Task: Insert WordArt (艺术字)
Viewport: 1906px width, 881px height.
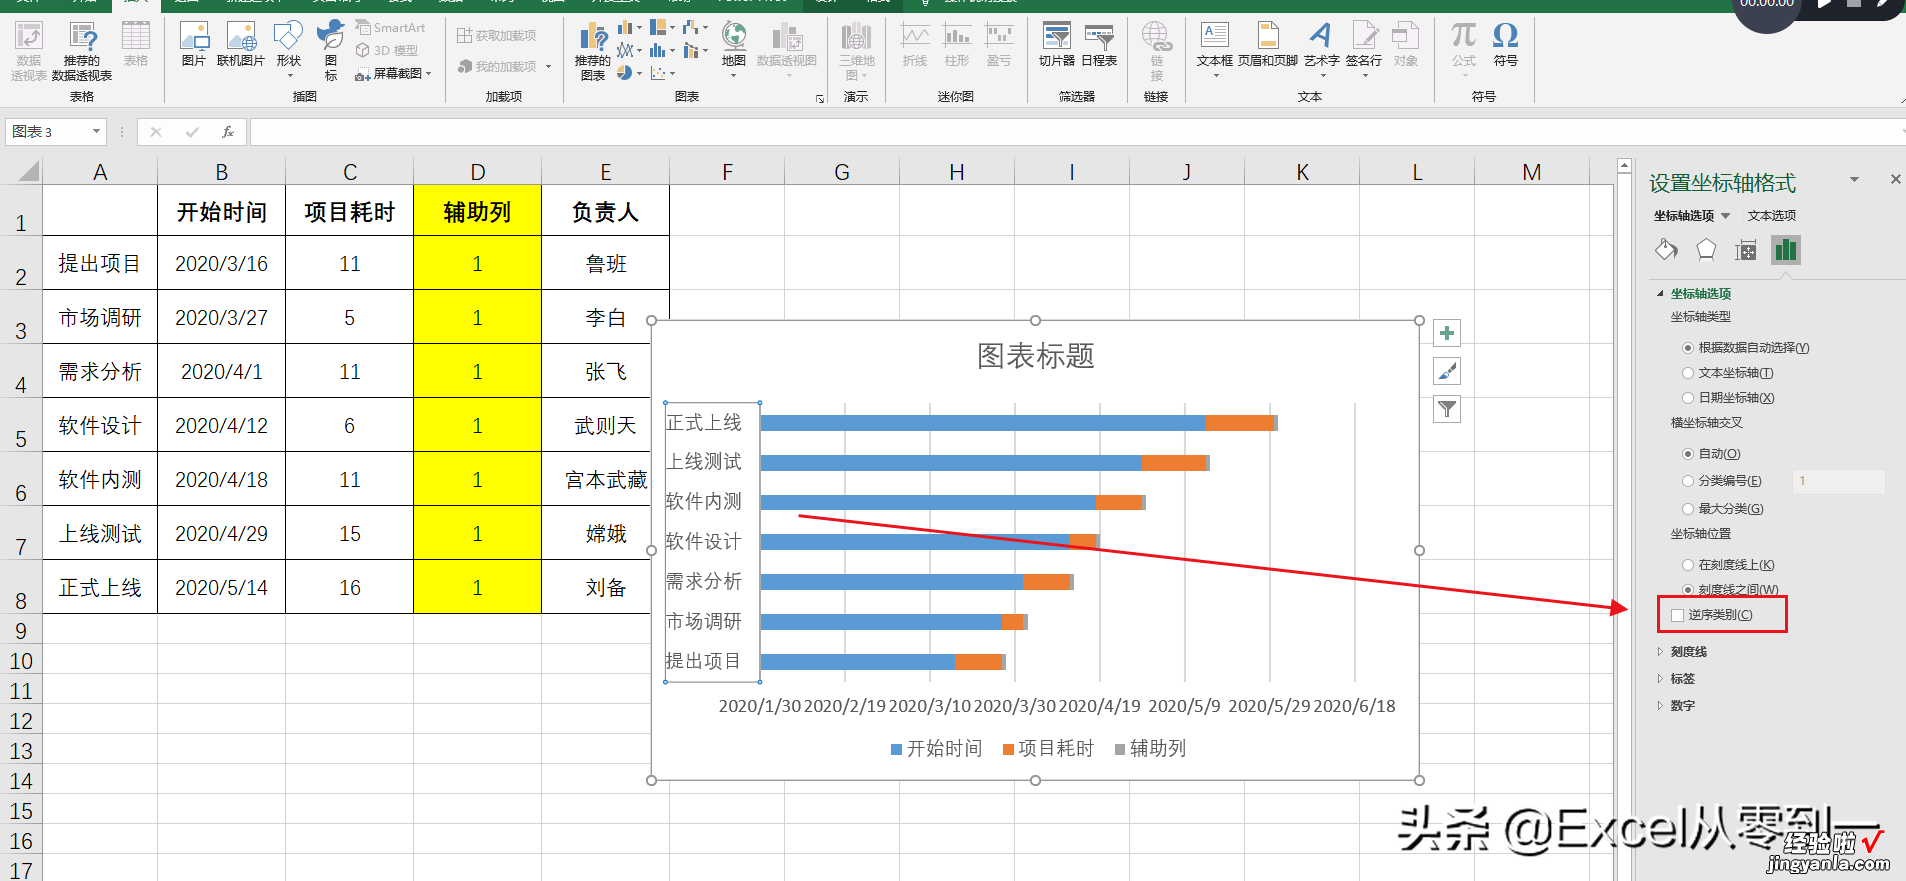Action: point(1321,48)
